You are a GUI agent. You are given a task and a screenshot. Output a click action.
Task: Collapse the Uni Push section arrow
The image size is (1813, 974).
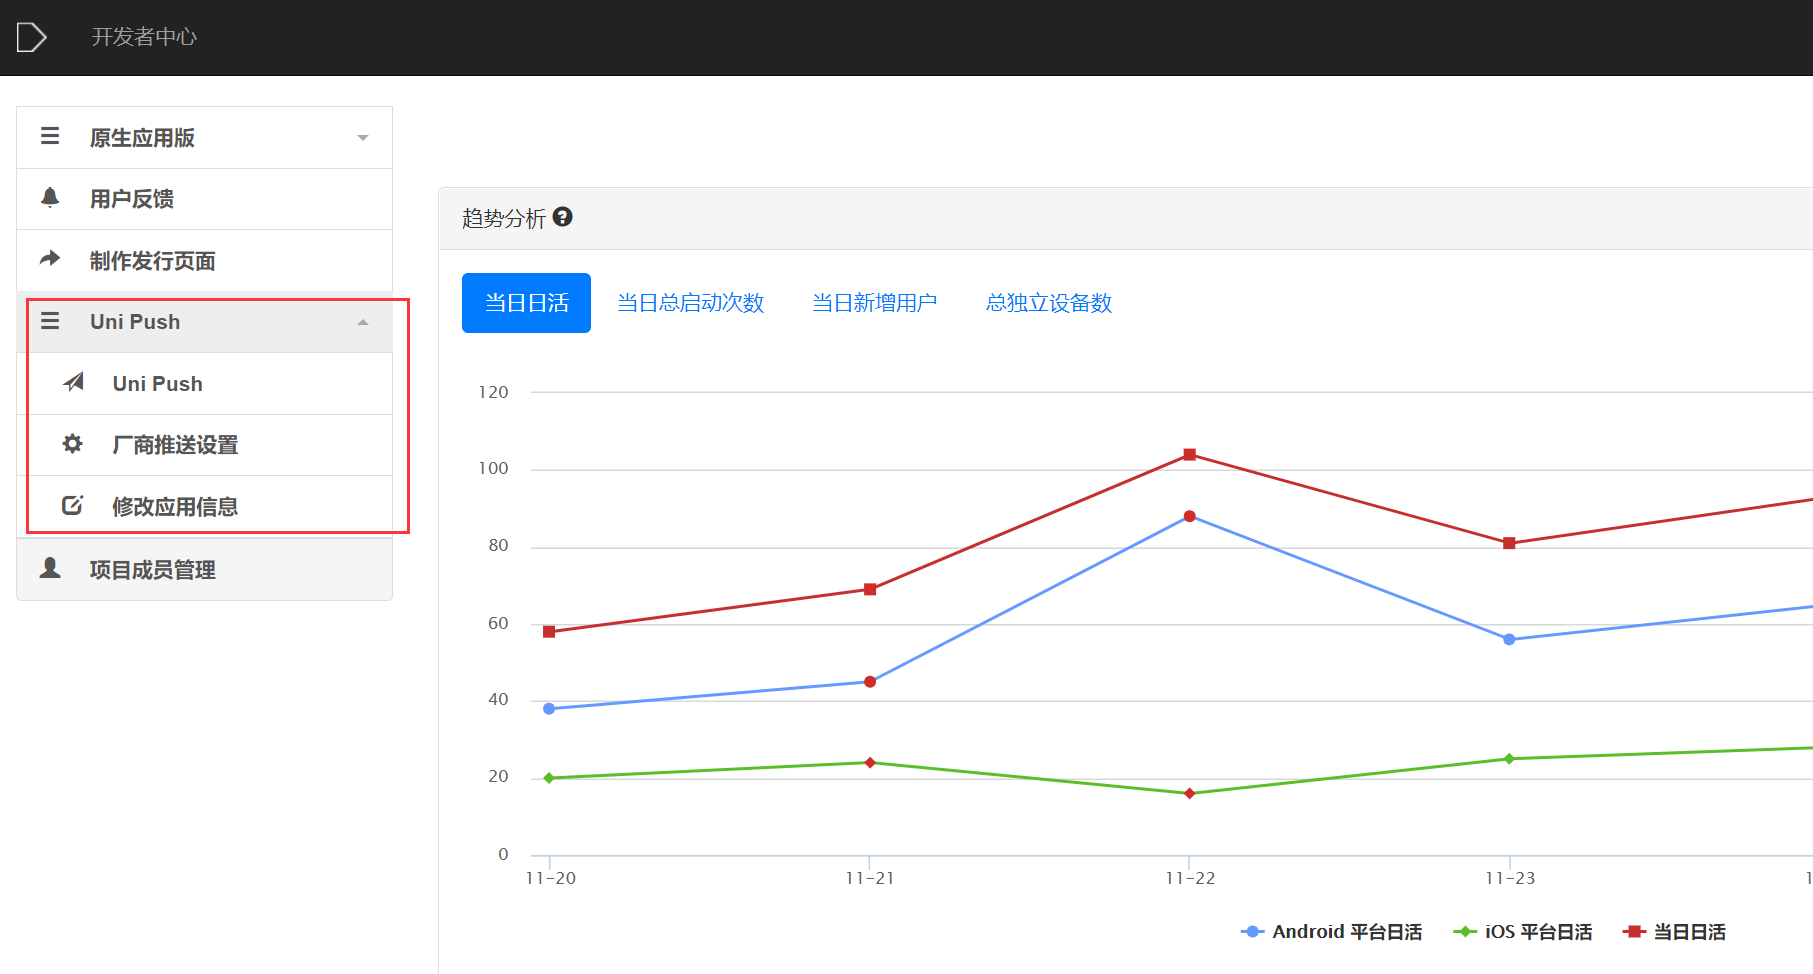363,322
